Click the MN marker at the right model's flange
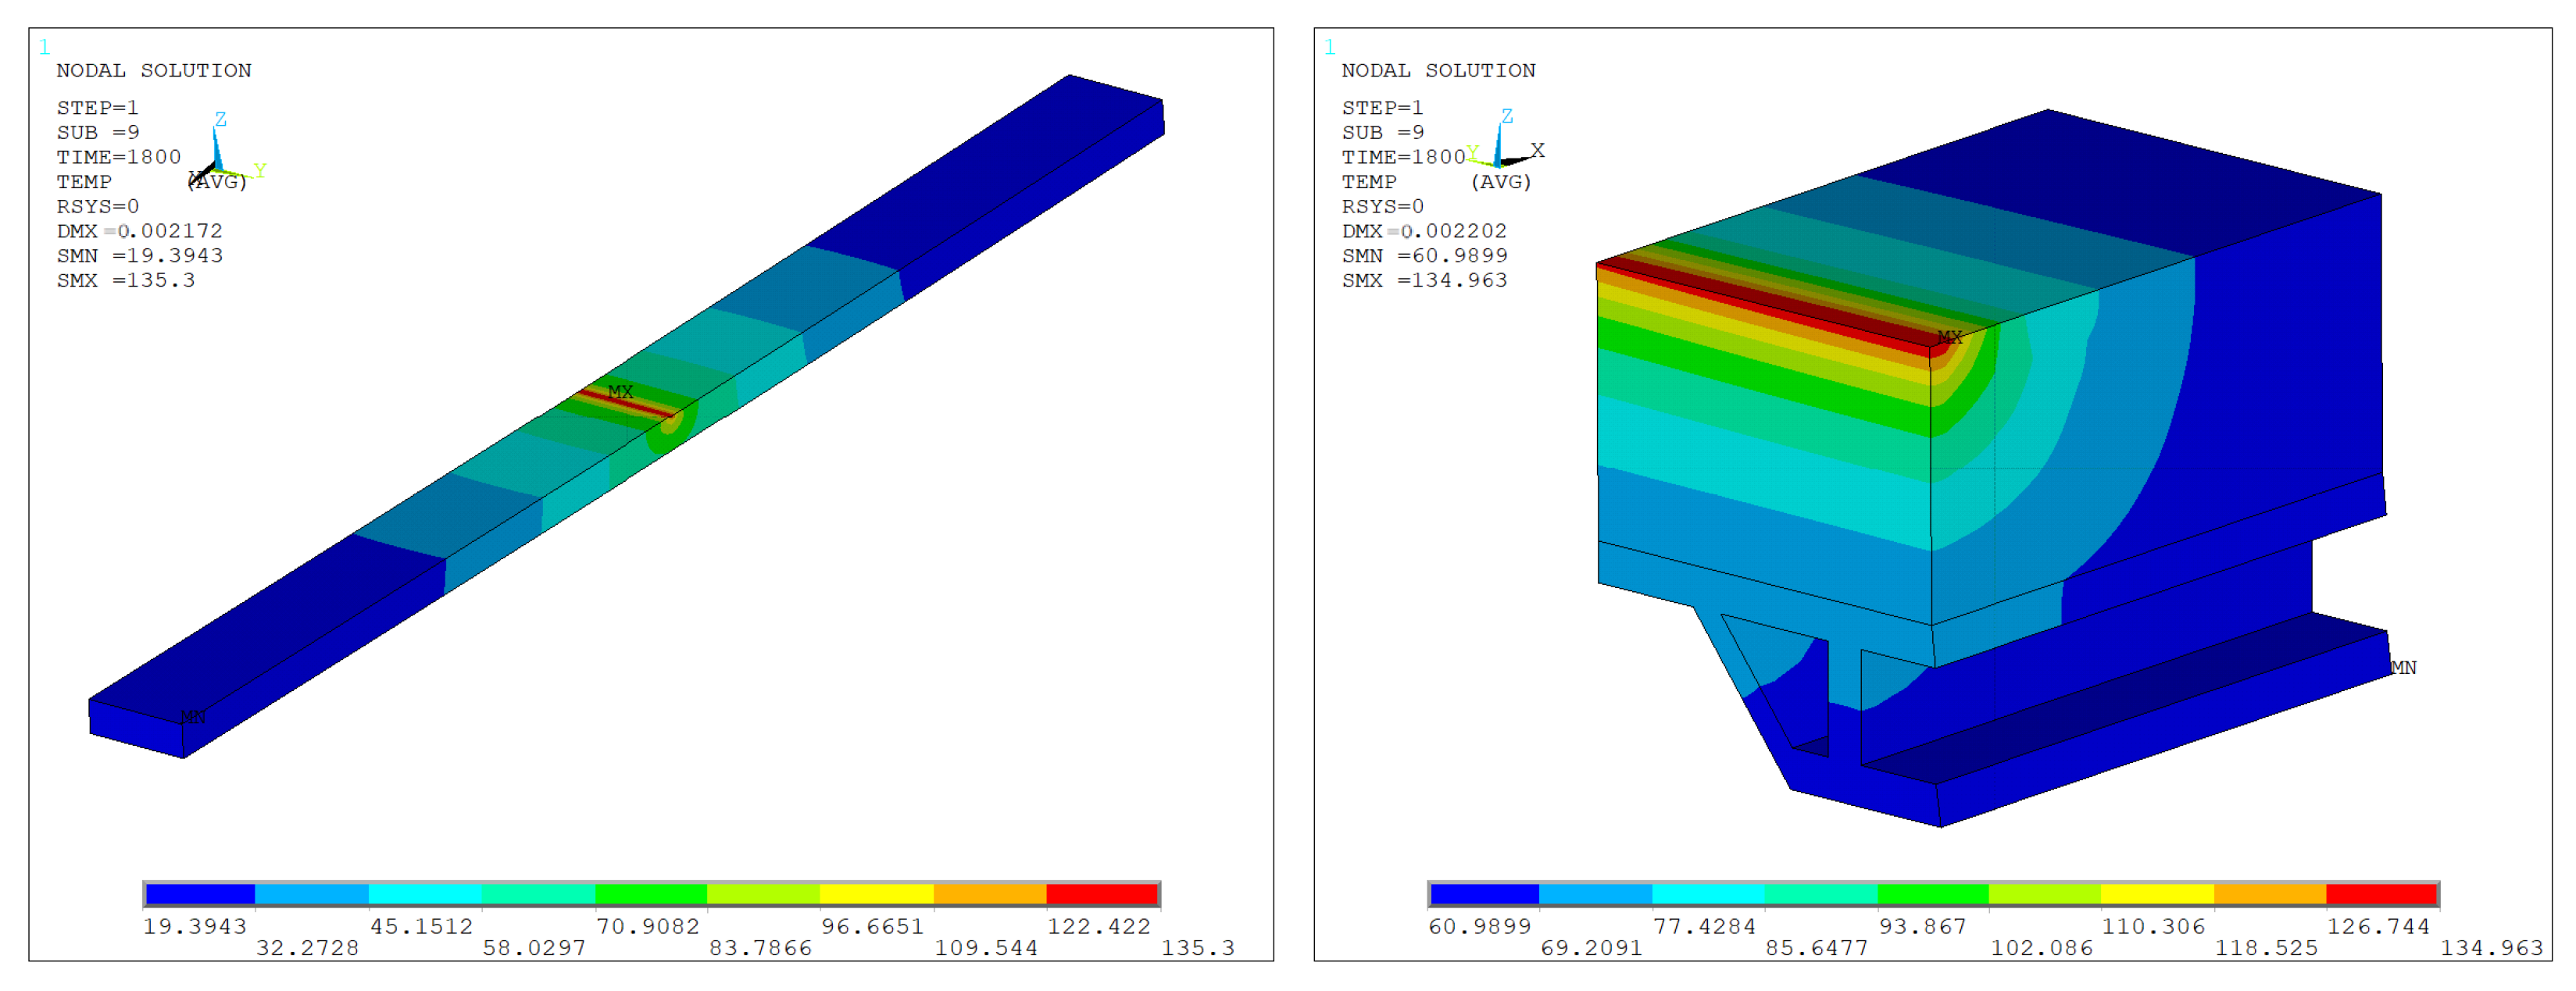The image size is (2576, 991). (2403, 667)
